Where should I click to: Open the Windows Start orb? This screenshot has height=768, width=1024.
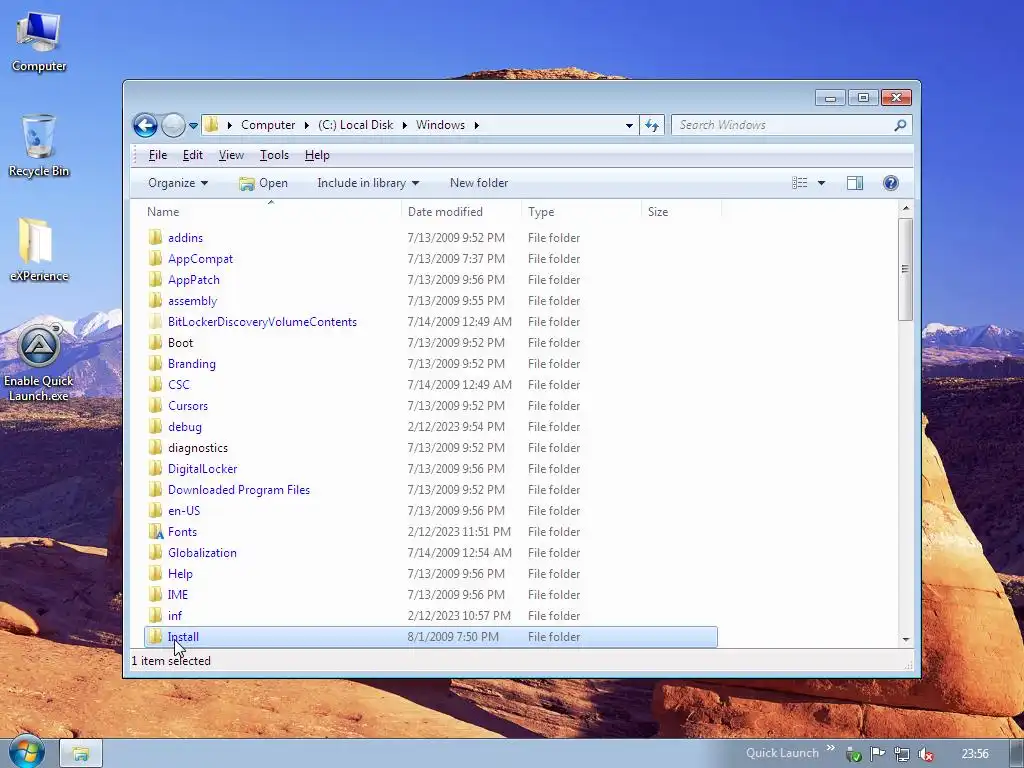click(26, 752)
